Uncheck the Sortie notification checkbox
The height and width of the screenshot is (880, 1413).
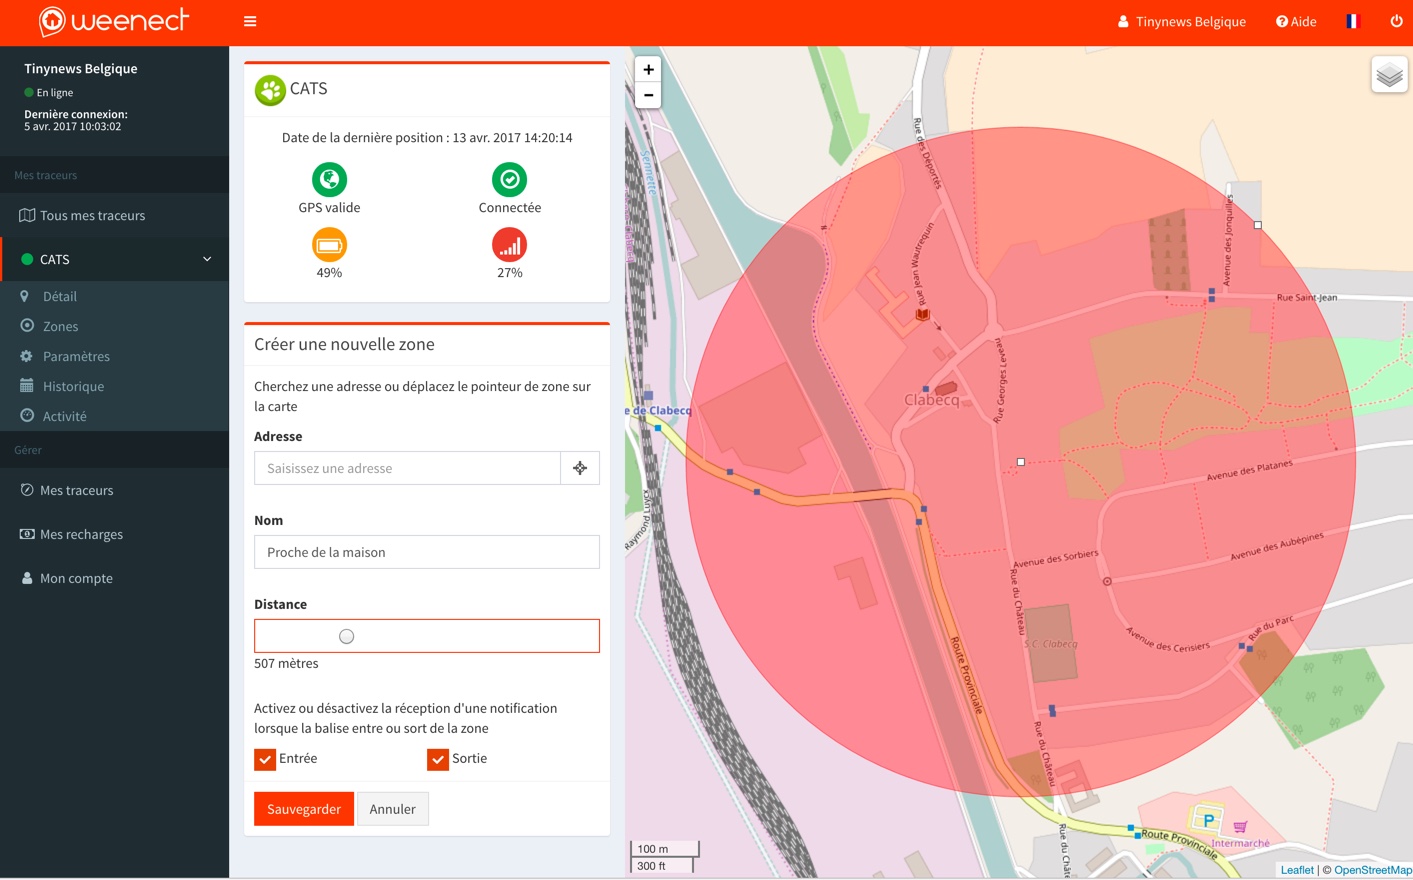pyautogui.click(x=438, y=759)
